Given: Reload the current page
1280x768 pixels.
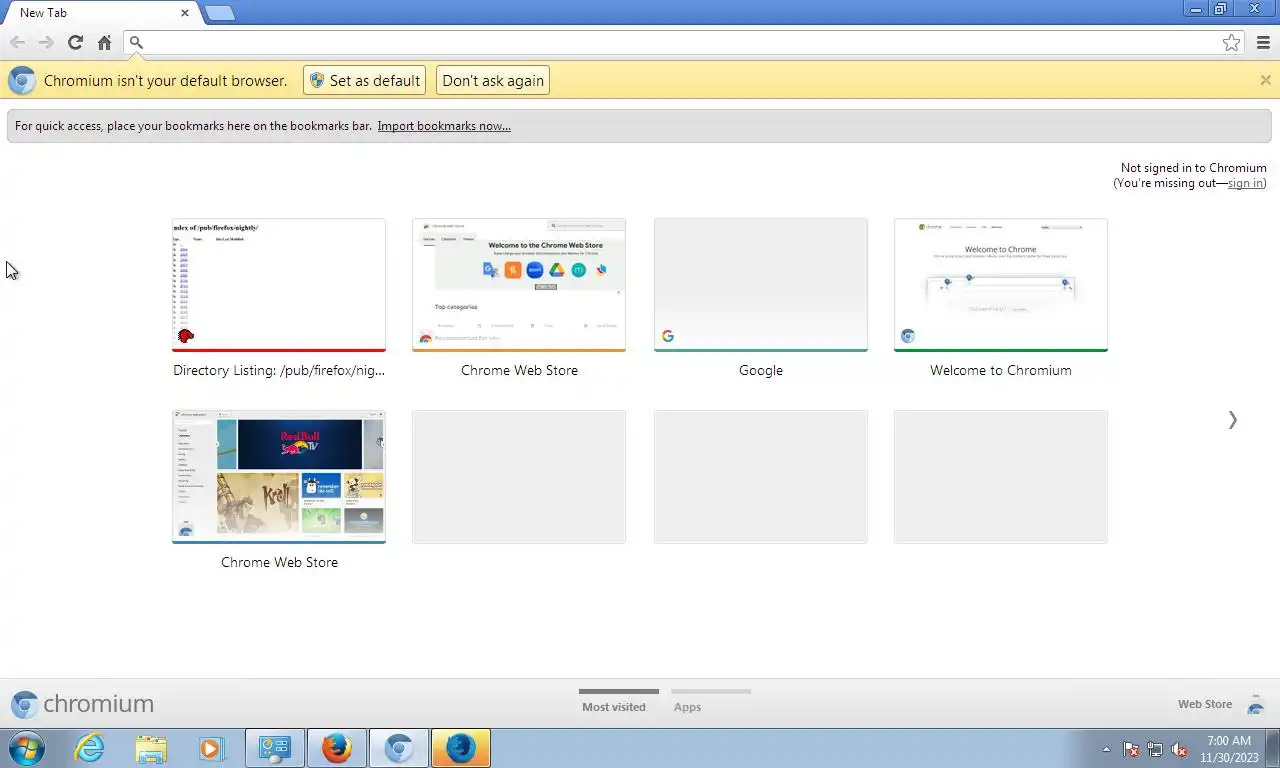Looking at the screenshot, I should click(75, 42).
